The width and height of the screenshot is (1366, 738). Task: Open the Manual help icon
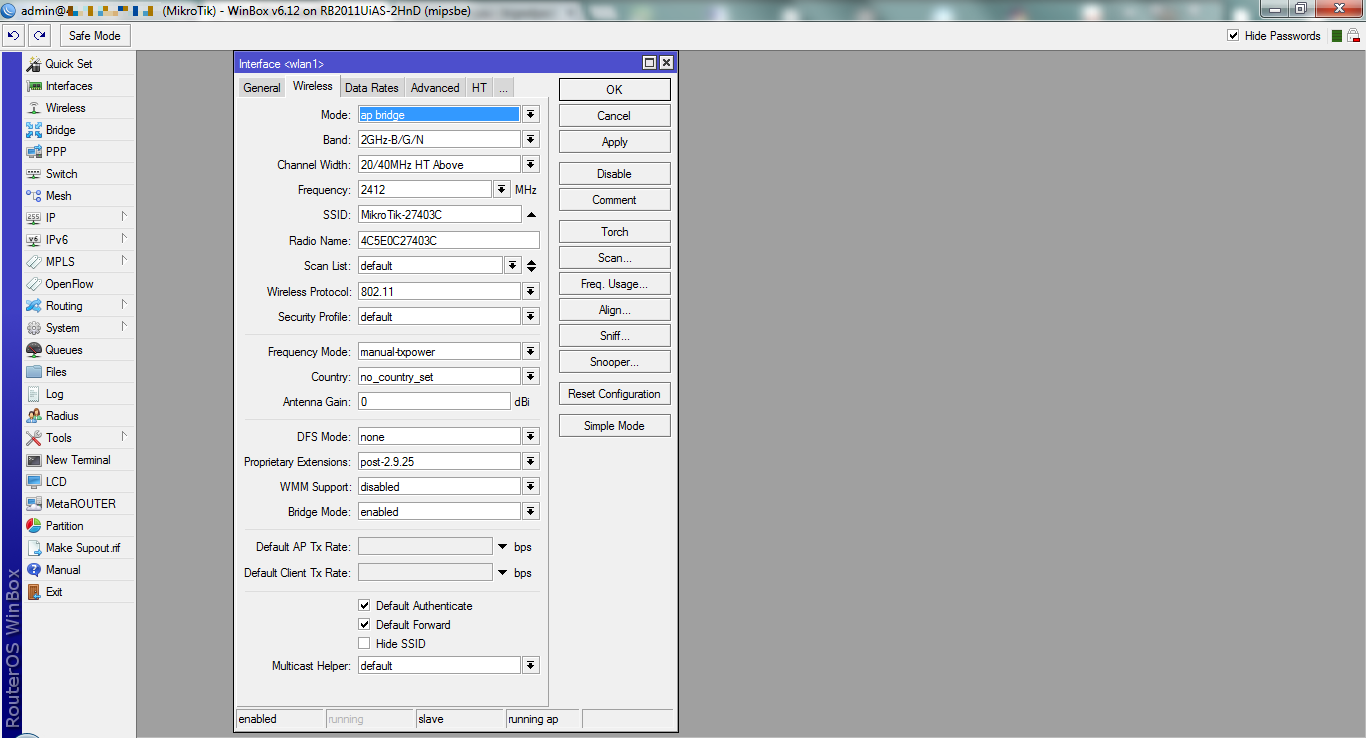pos(34,570)
